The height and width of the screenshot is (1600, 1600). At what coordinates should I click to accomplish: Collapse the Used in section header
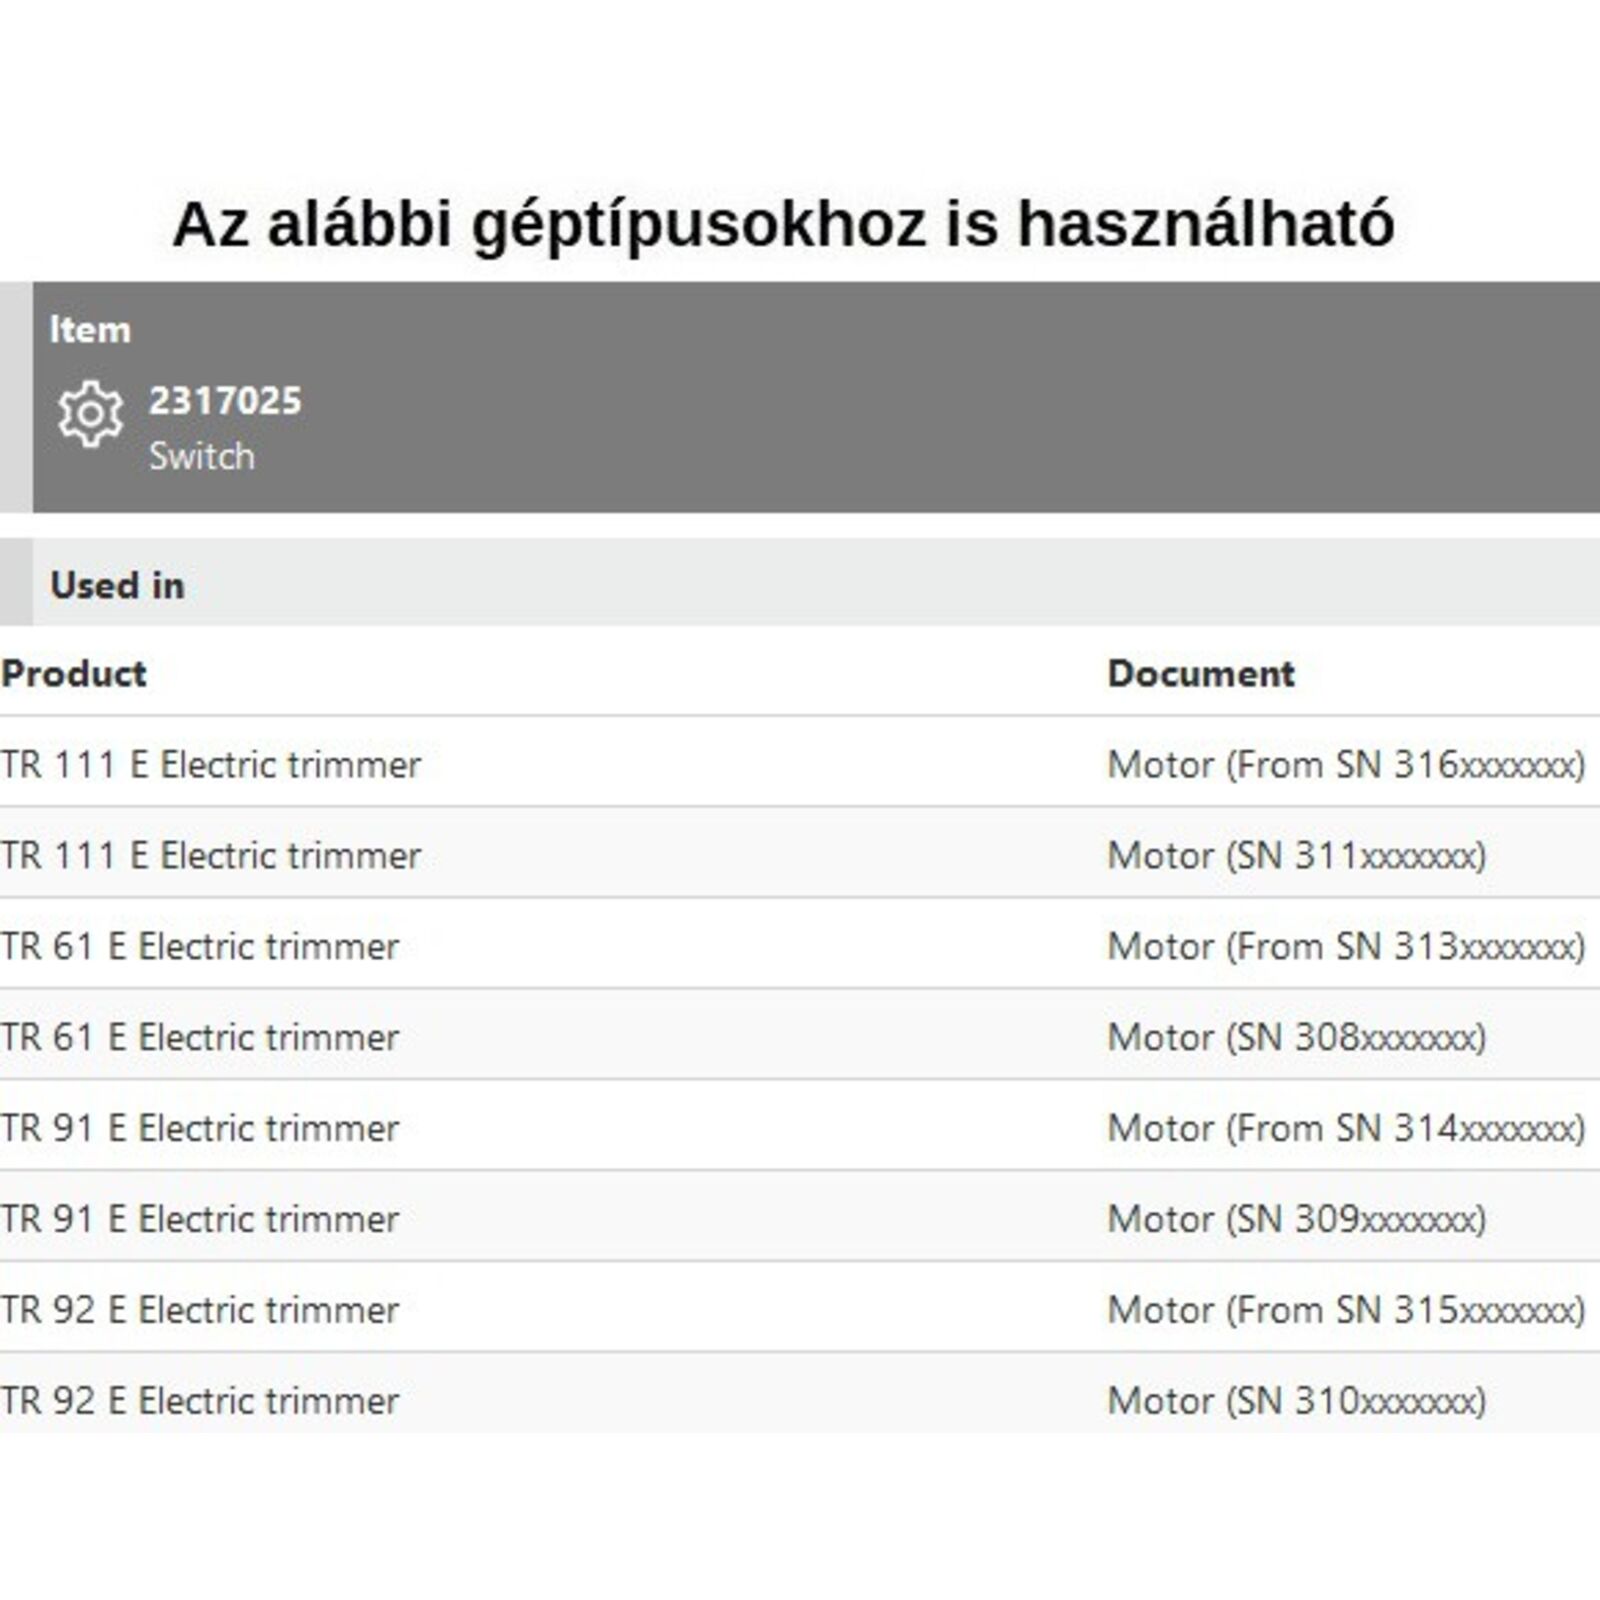coord(117,585)
